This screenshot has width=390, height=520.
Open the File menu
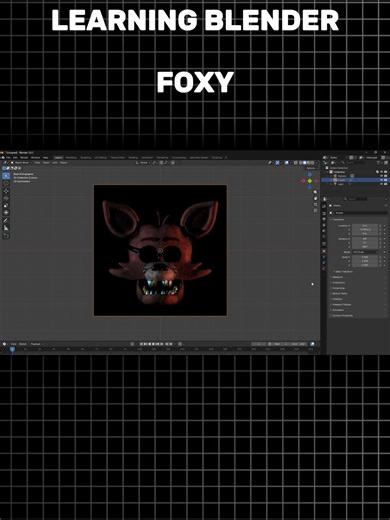point(8,157)
